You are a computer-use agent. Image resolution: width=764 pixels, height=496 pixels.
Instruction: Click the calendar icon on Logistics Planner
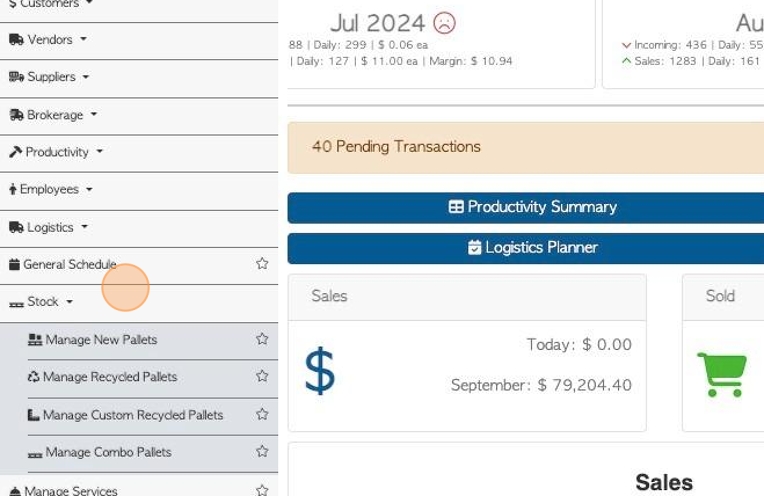click(x=474, y=248)
